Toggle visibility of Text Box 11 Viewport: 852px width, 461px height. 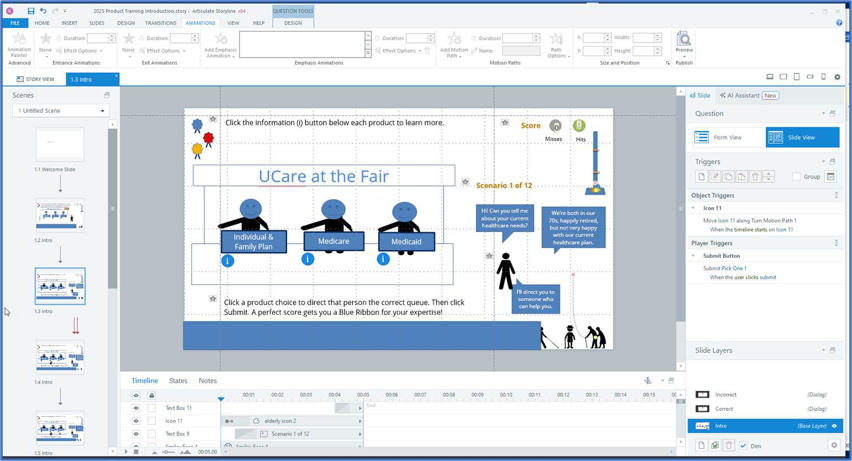(136, 408)
